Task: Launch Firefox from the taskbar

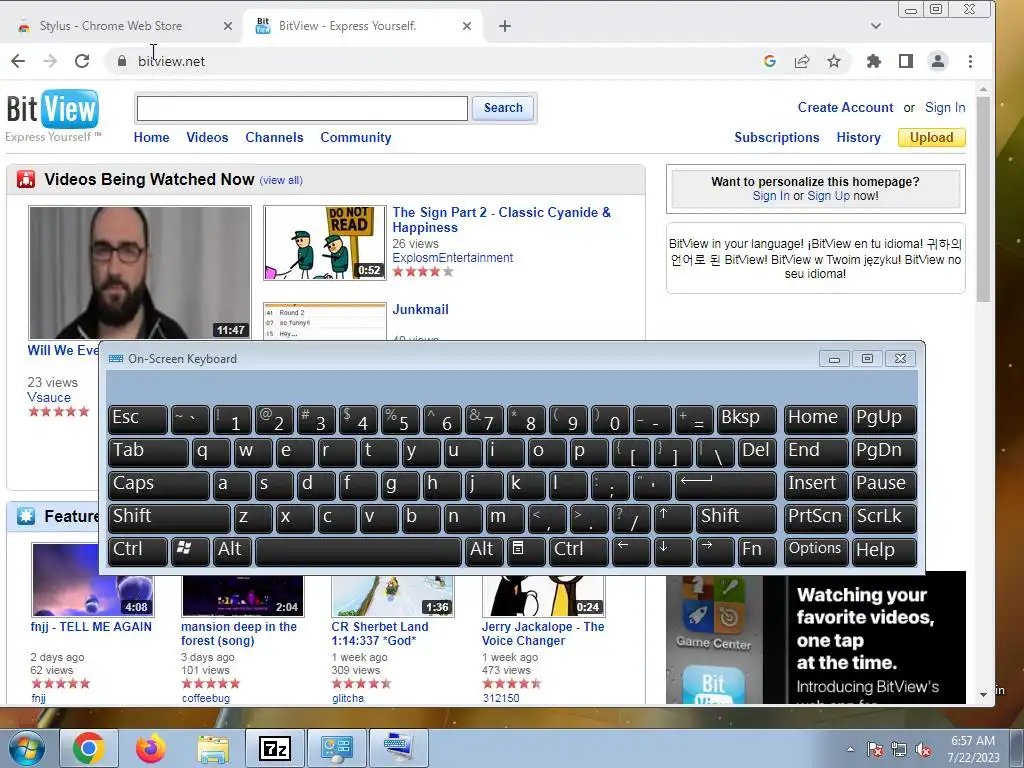Action: point(150,748)
